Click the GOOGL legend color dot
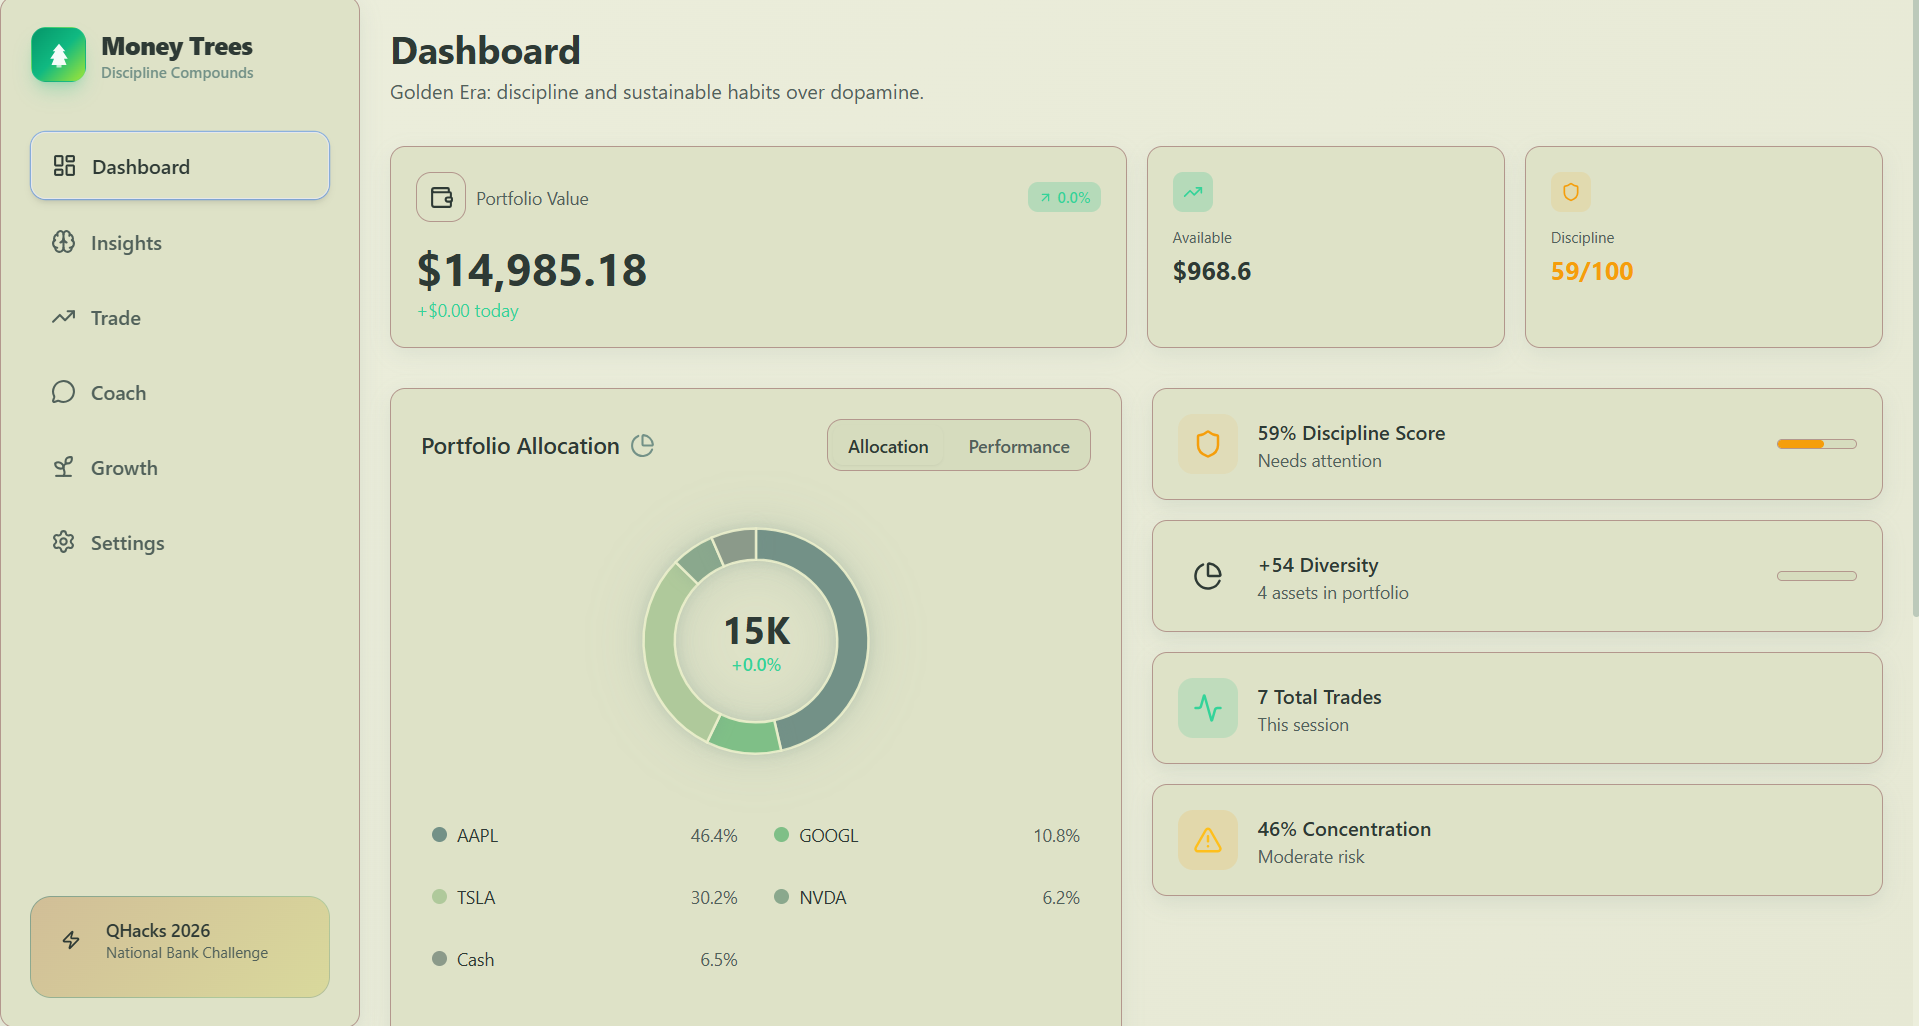 pos(781,835)
